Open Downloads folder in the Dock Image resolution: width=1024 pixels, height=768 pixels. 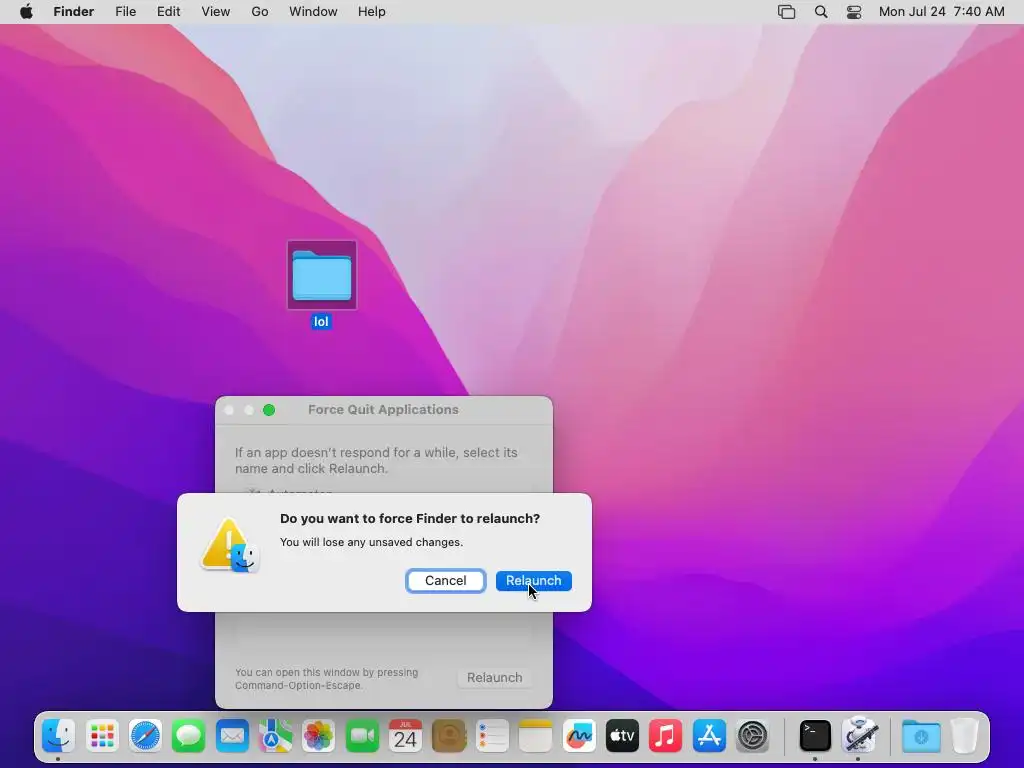coord(921,735)
